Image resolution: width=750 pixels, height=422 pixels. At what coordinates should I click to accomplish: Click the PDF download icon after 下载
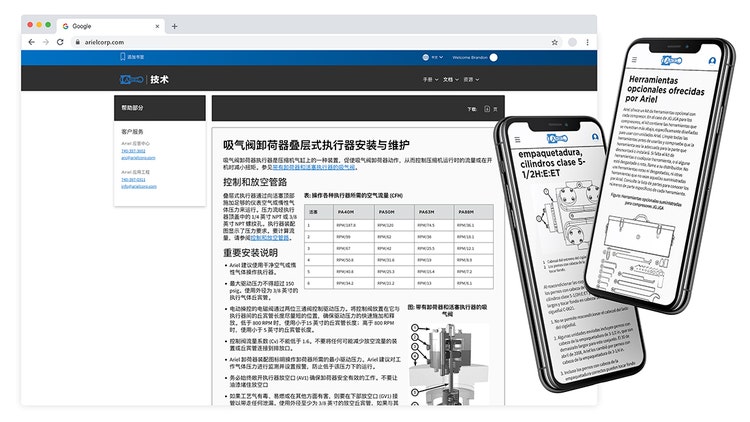(486, 108)
